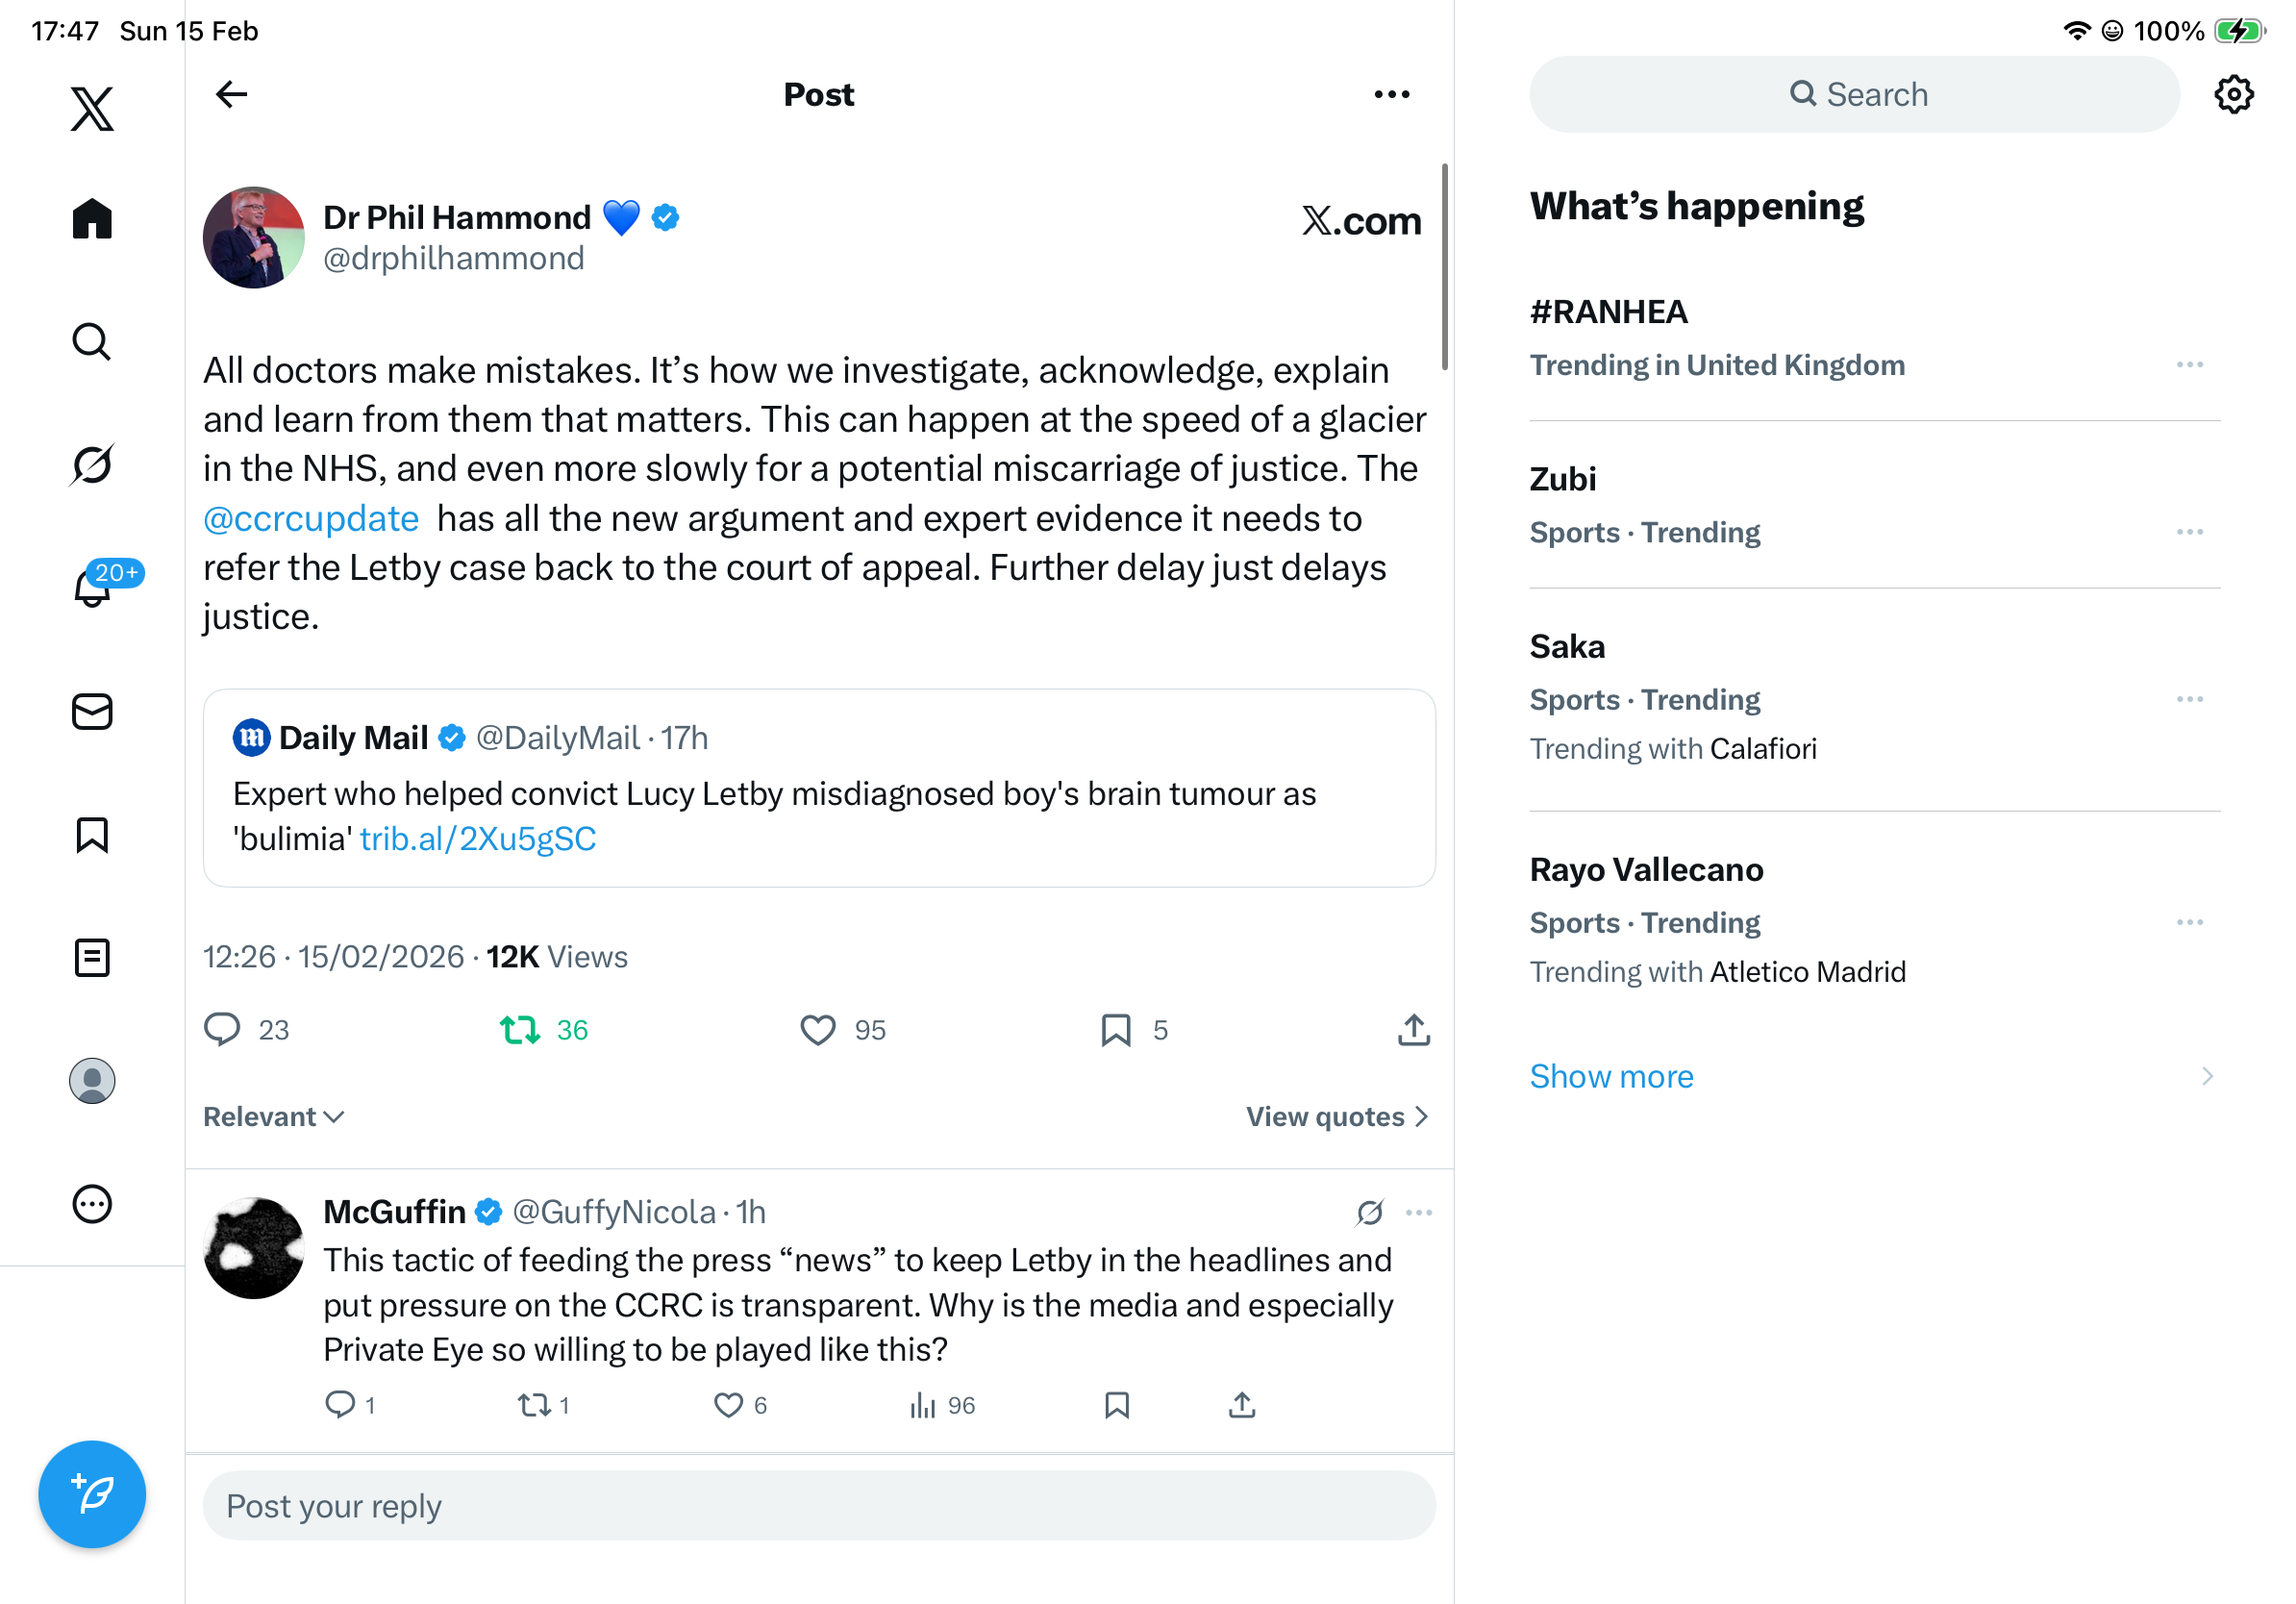The width and height of the screenshot is (2296, 1604).
Task: Focus the Post your reply field
Action: tap(818, 1506)
